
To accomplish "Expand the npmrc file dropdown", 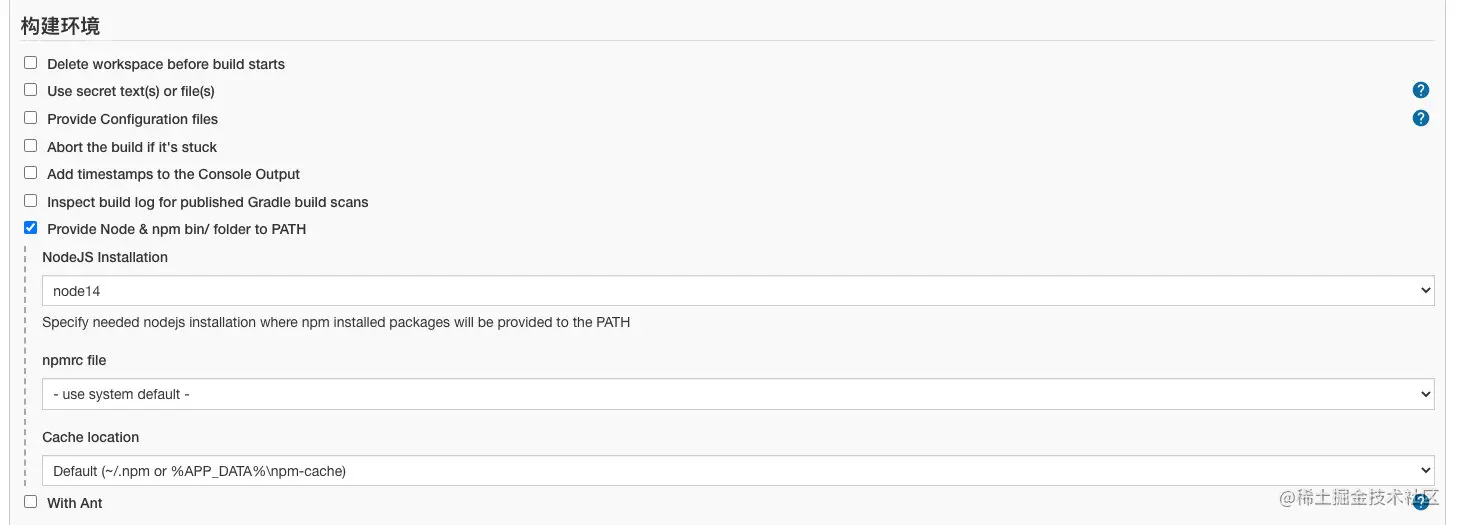I will tap(738, 394).
